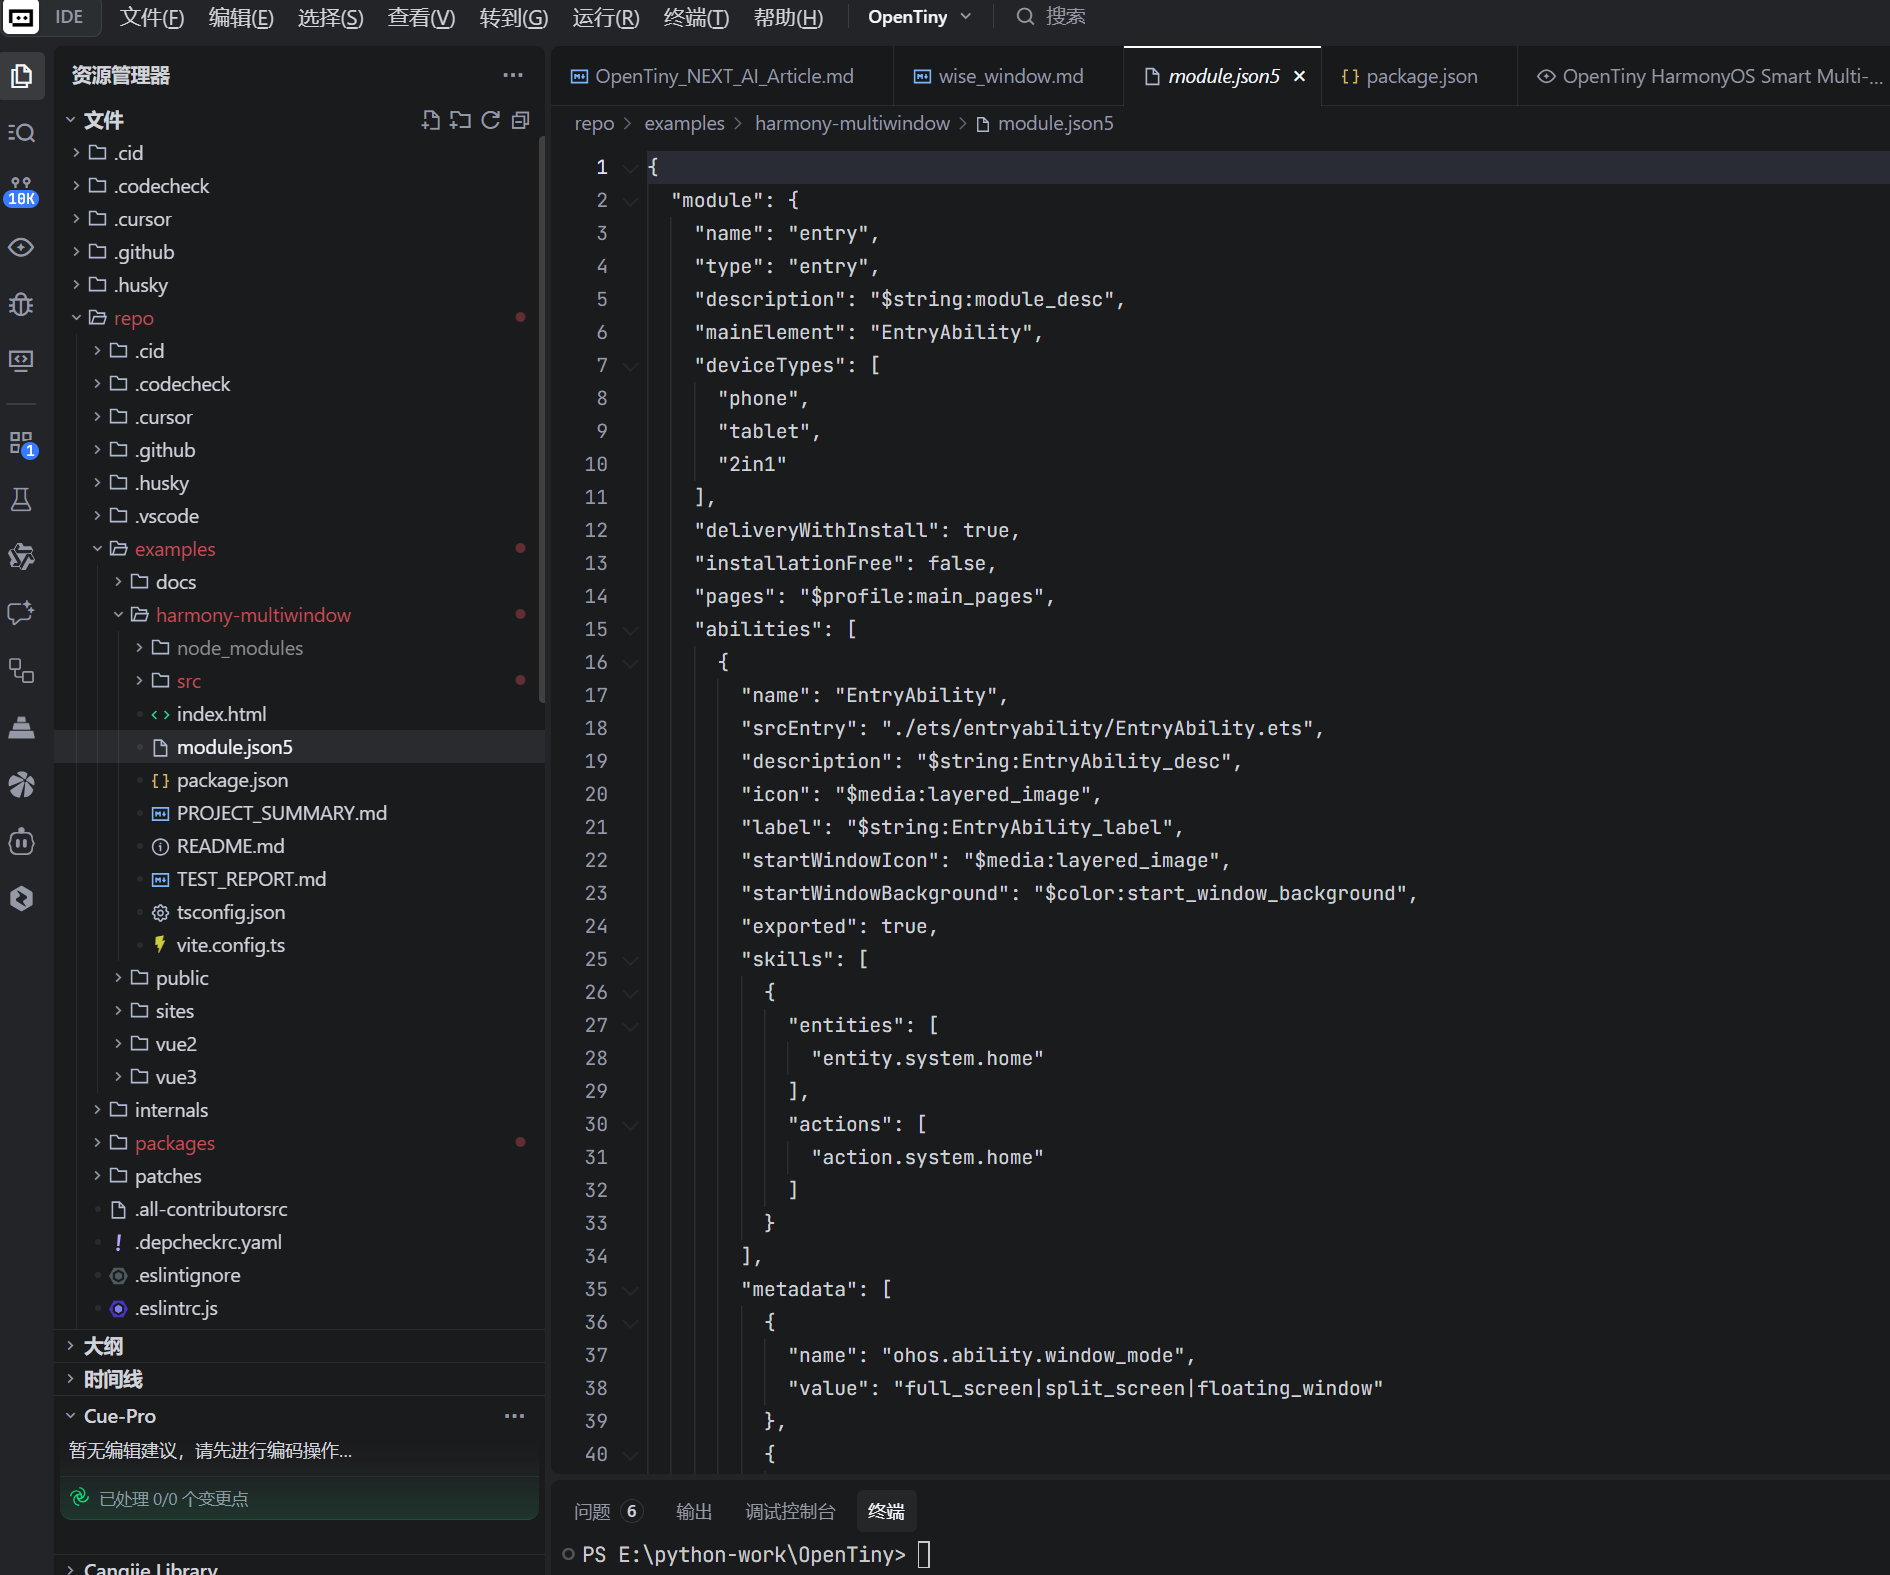Screen dimensions: 1890x1575
Task: Refresh the file explorer
Action: click(490, 120)
